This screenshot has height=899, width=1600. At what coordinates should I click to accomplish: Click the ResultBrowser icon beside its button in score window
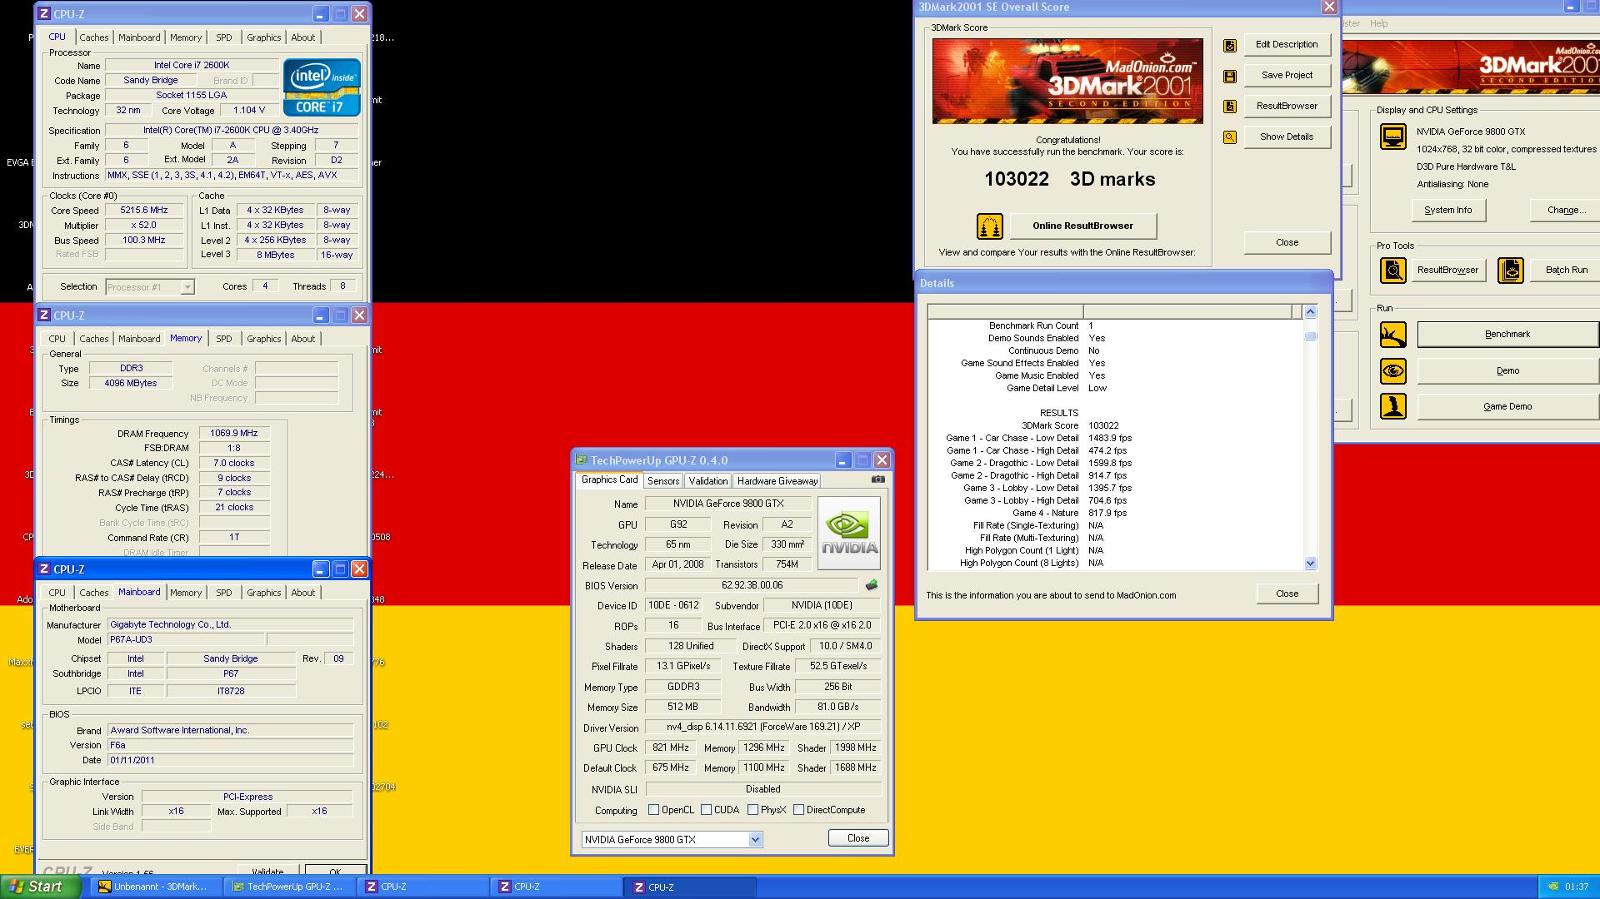(1230, 106)
